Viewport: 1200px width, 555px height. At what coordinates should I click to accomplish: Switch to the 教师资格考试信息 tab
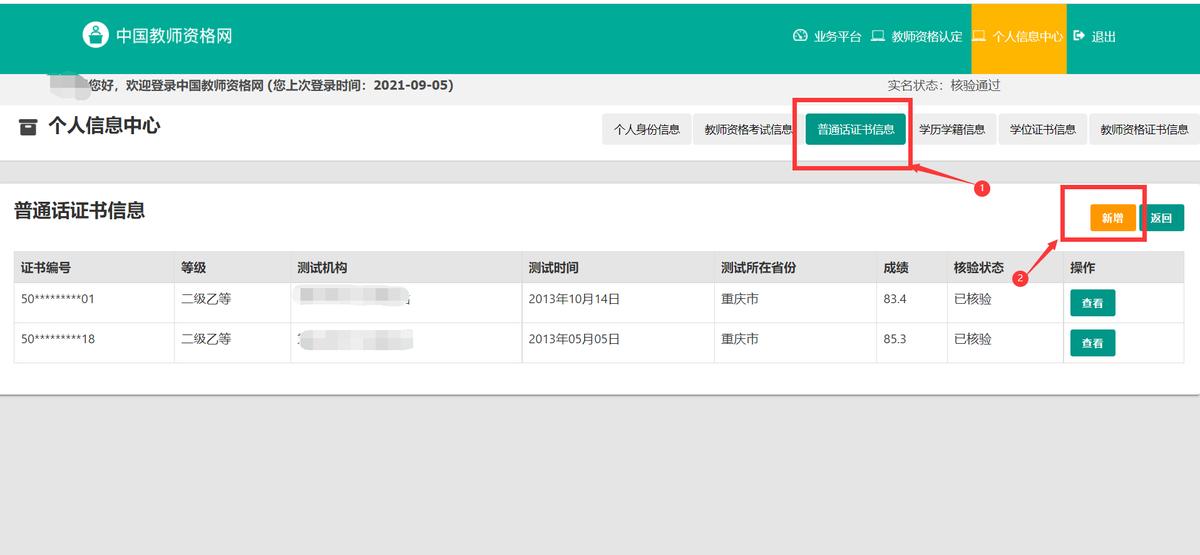(x=748, y=129)
